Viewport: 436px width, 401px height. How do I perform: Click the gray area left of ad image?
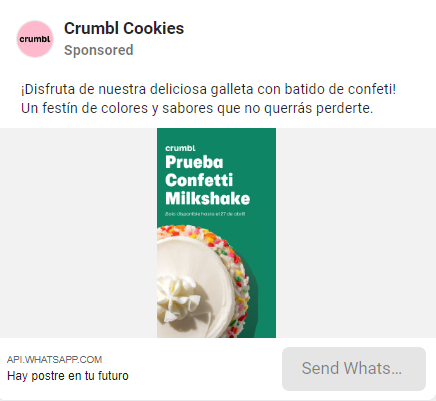78,233
